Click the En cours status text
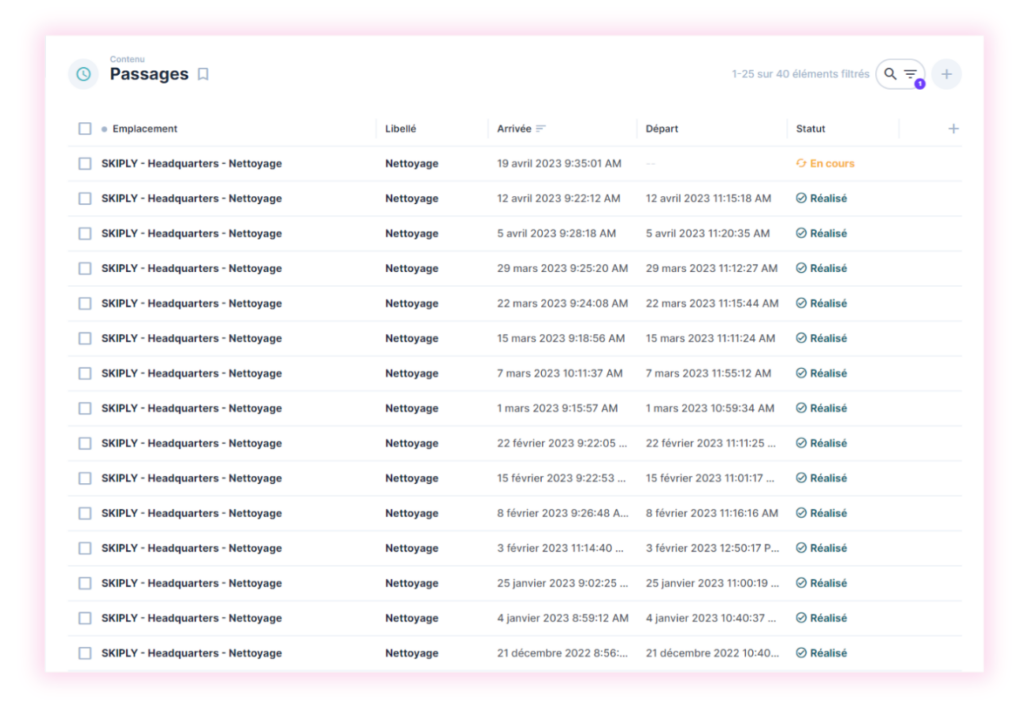The height and width of the screenshot is (703, 1024). point(832,163)
